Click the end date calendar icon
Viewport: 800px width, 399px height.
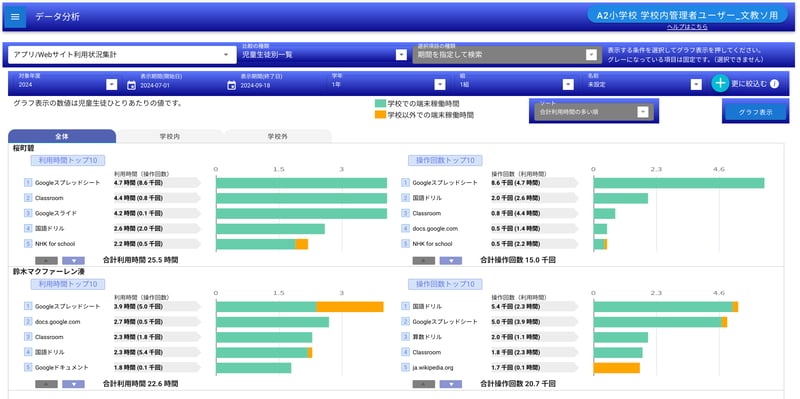click(232, 85)
